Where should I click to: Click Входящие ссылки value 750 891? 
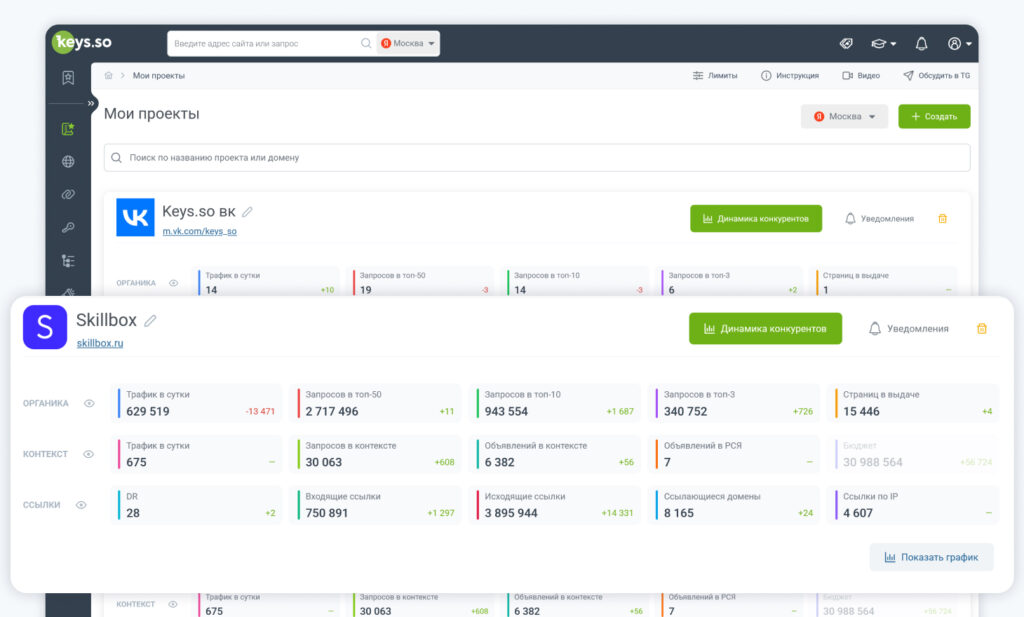click(327, 513)
